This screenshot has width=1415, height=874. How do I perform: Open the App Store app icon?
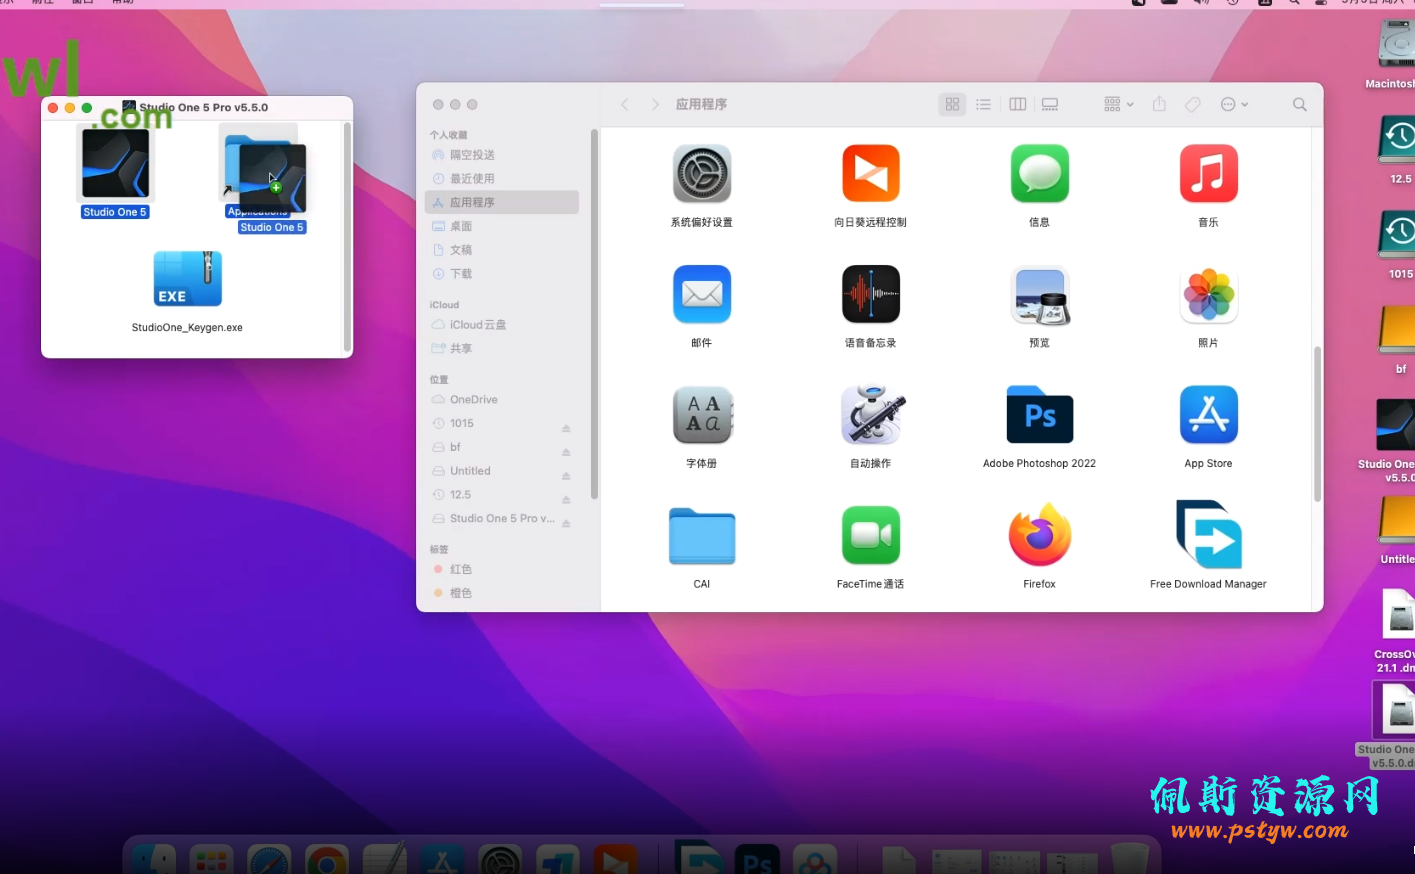click(x=1209, y=415)
